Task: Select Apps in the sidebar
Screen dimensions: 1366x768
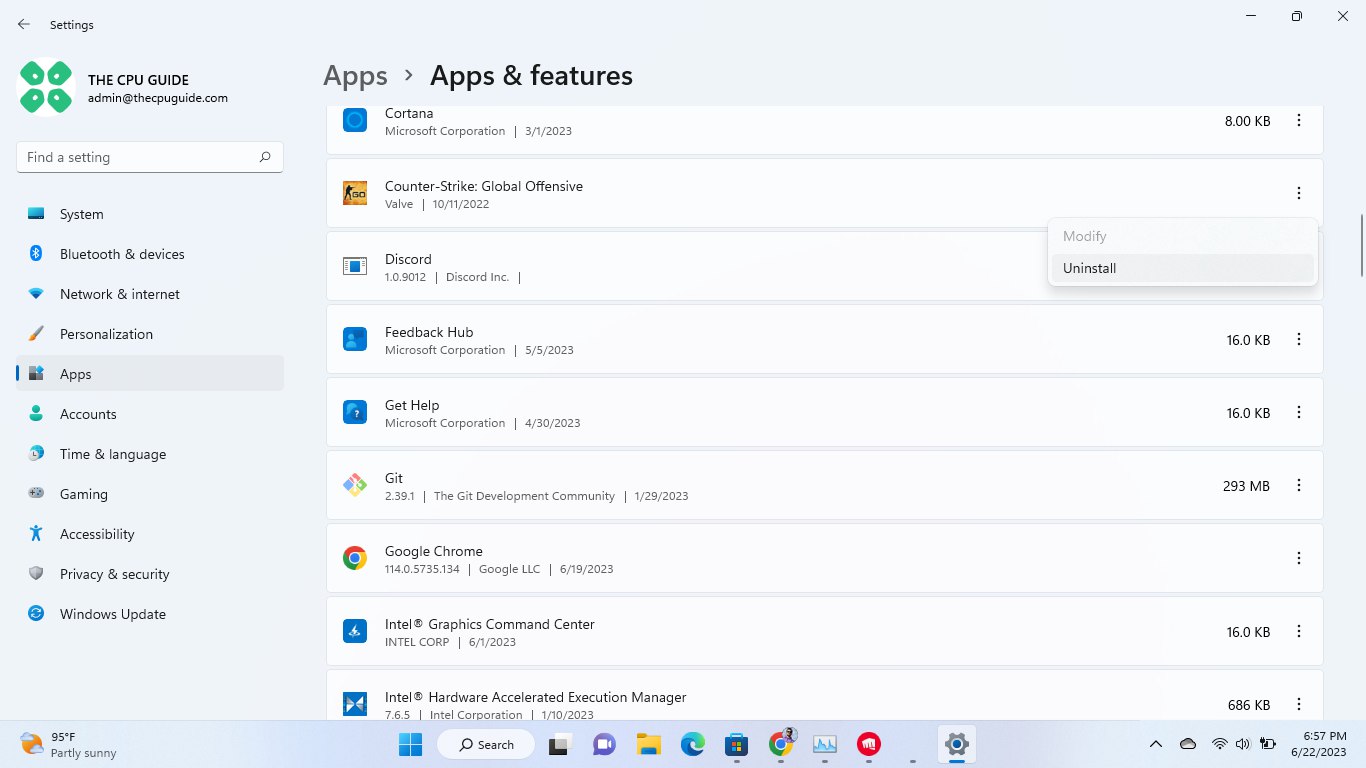Action: click(x=150, y=374)
